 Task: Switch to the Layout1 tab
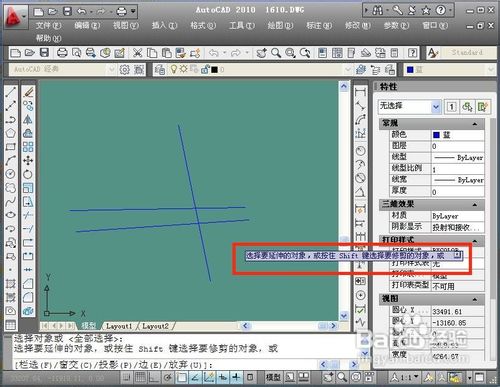pos(119,326)
